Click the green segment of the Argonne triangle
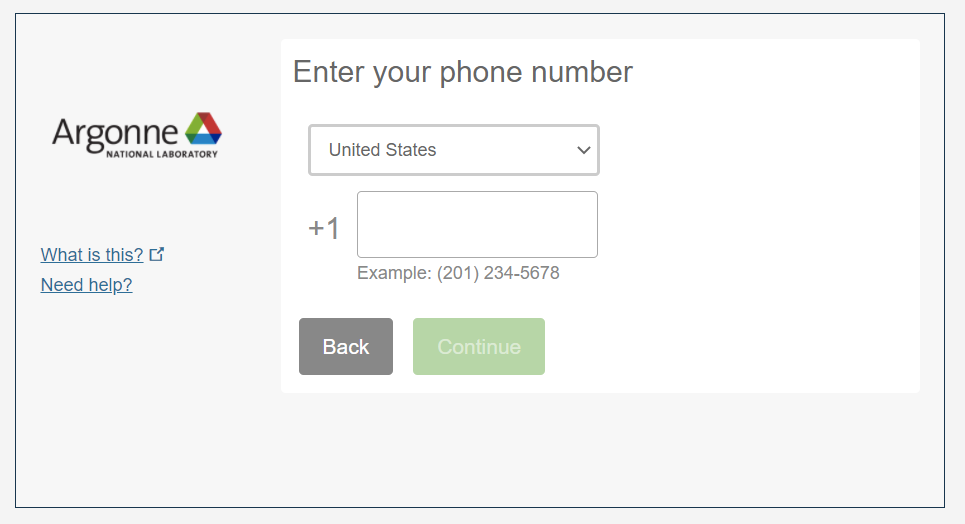 (x=193, y=126)
